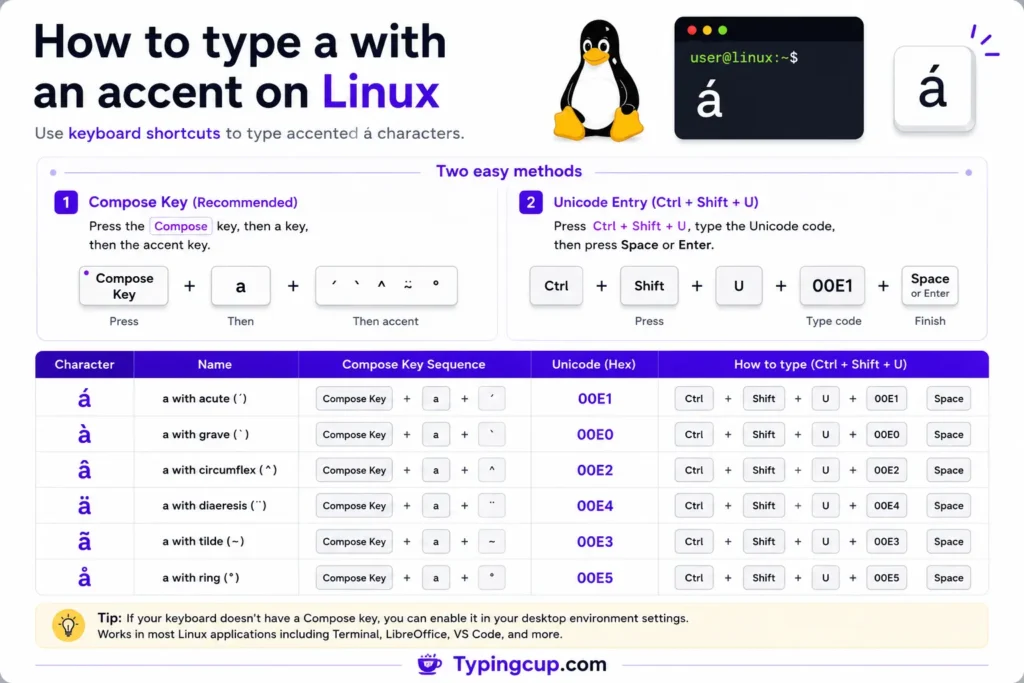Click the 'Compose Key (Recommended)' heading

click(193, 202)
